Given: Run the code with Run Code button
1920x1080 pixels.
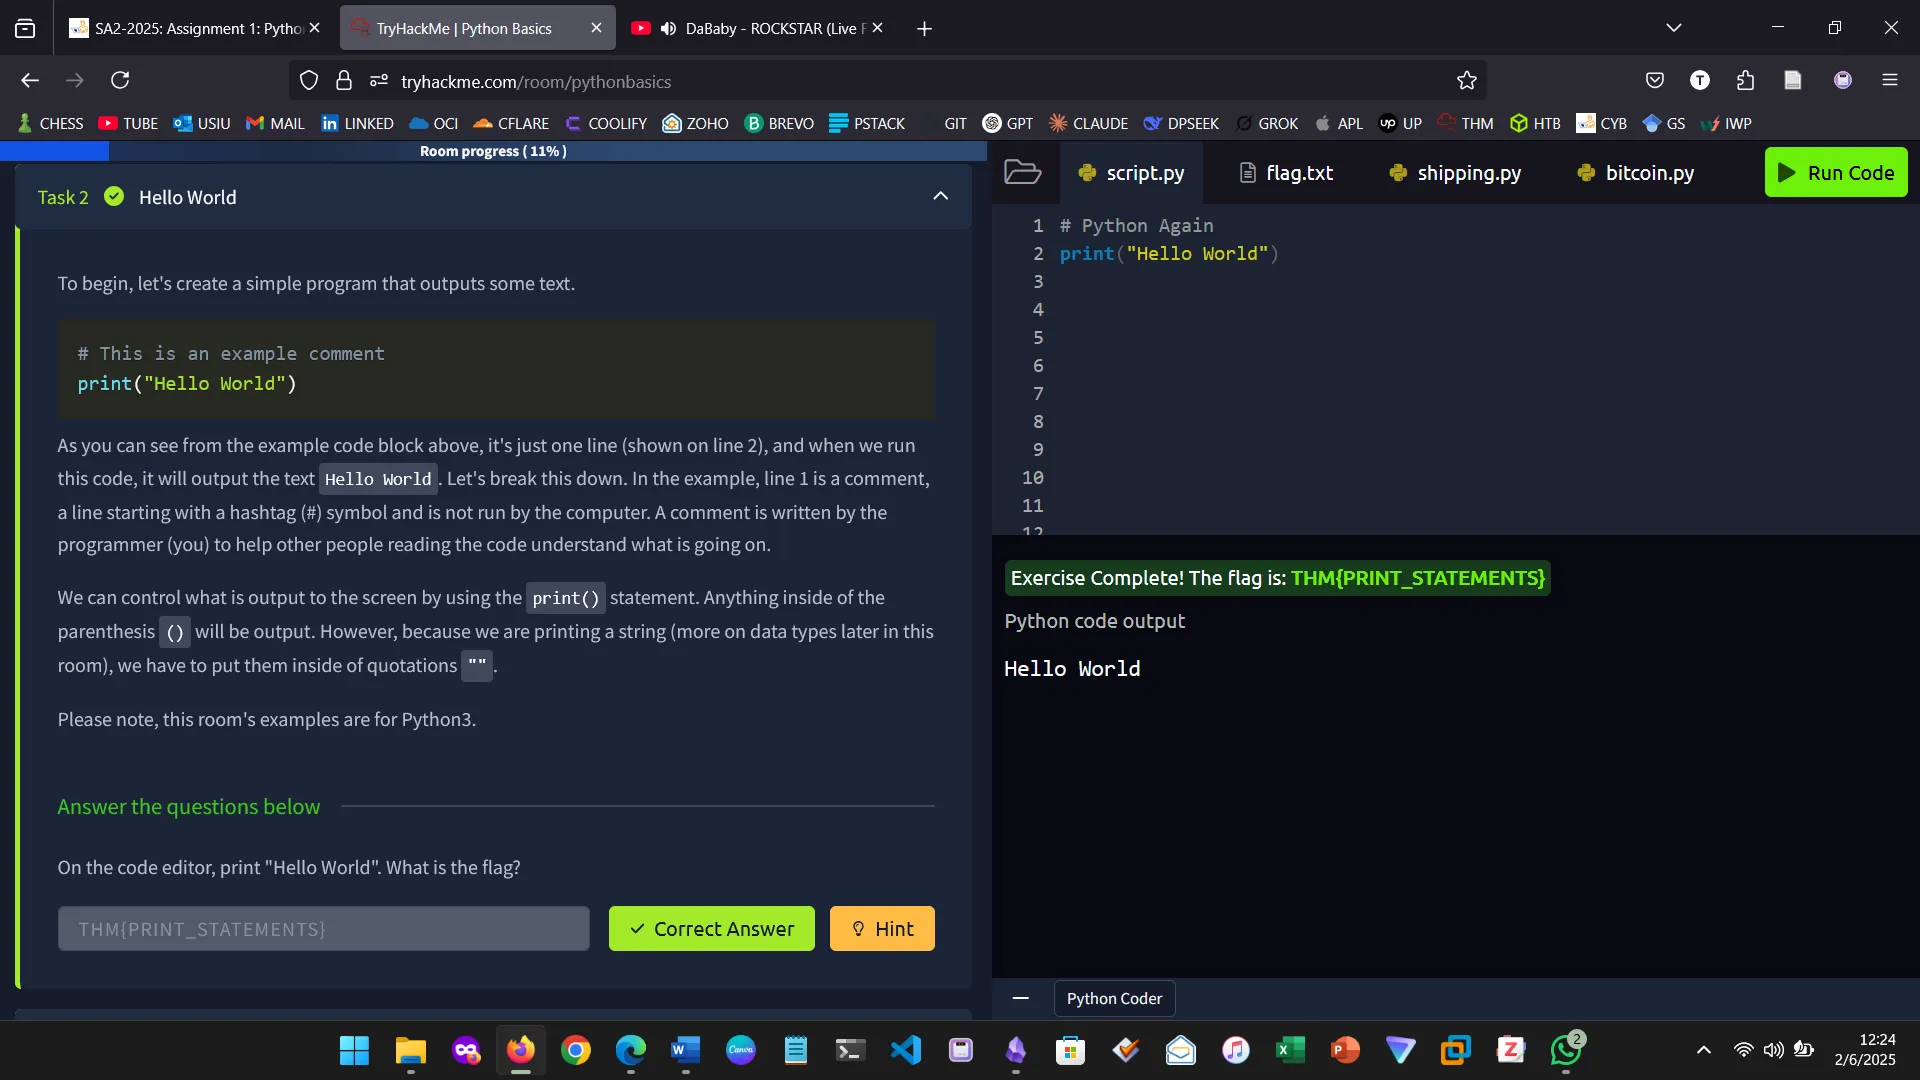Looking at the screenshot, I should [x=1836, y=172].
